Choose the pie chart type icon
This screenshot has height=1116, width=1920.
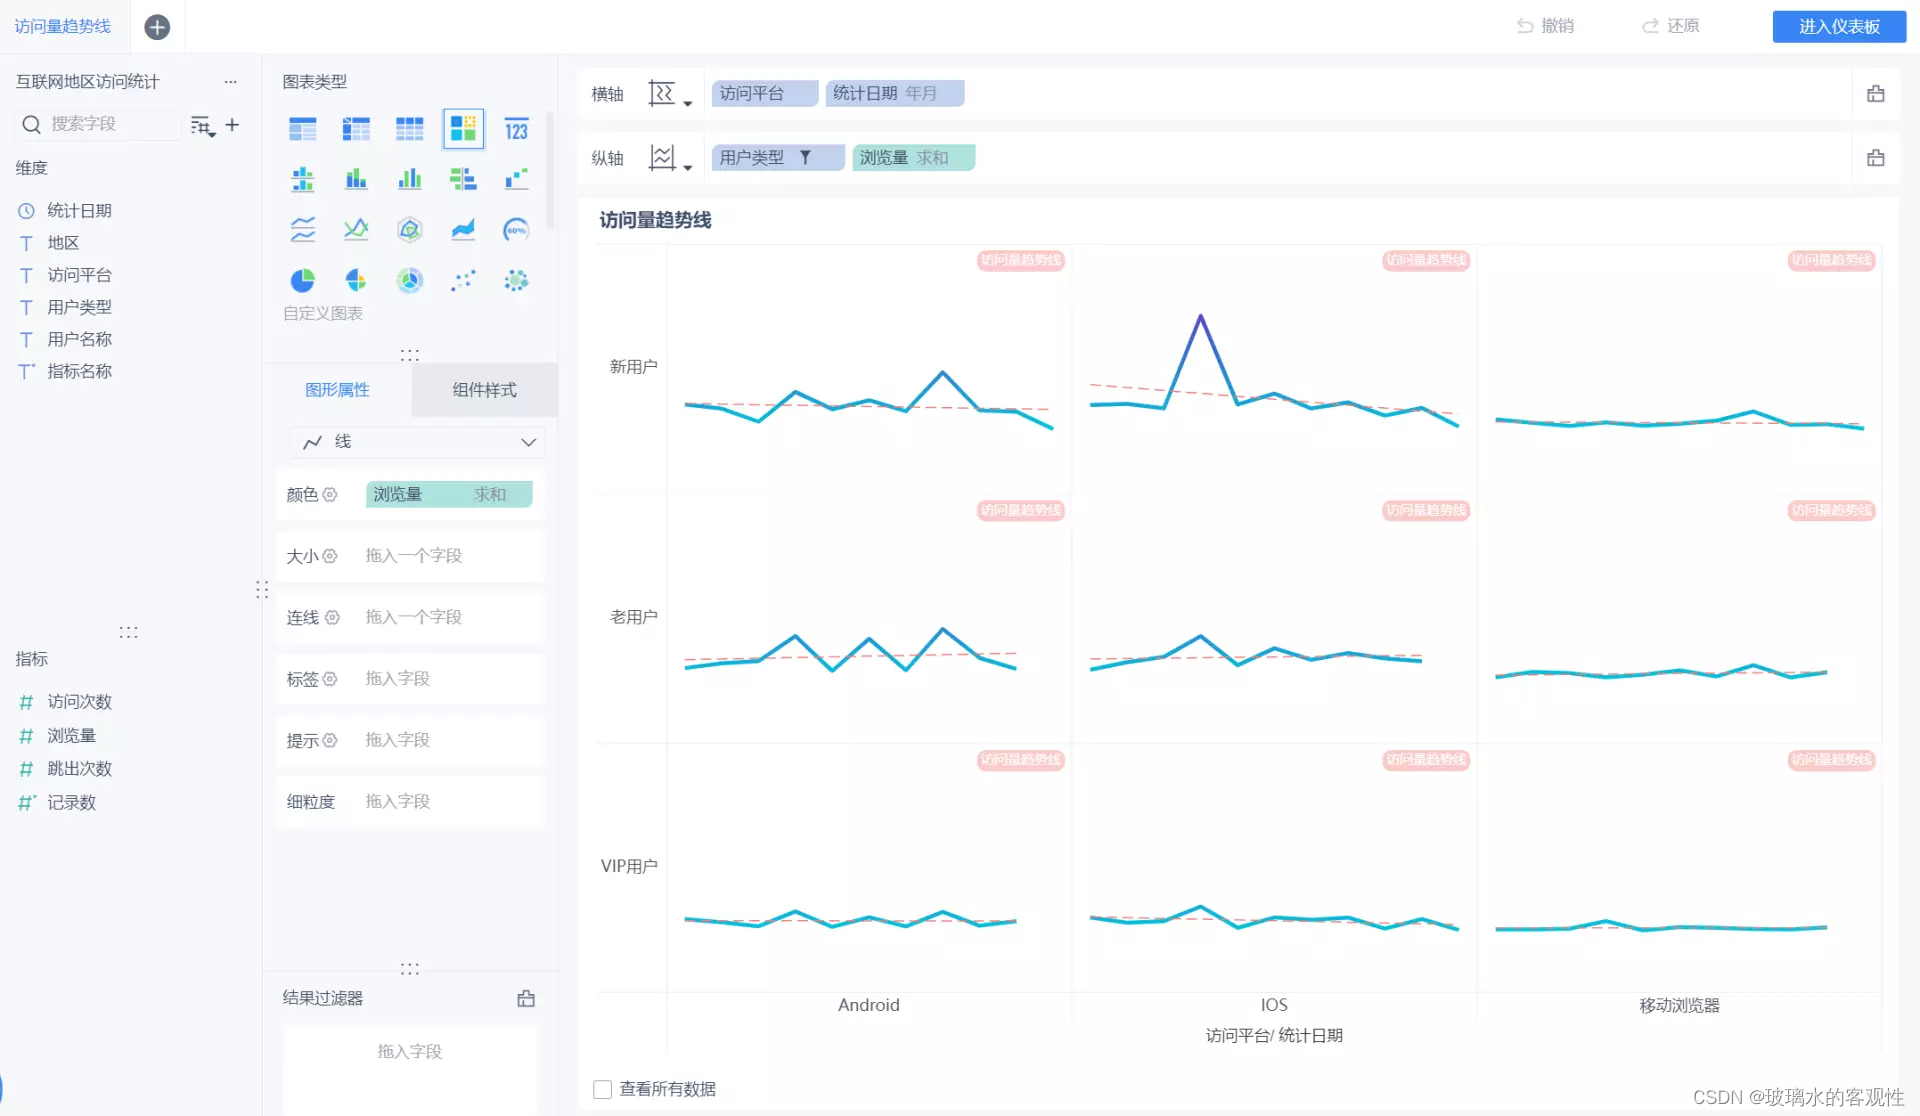click(x=302, y=281)
